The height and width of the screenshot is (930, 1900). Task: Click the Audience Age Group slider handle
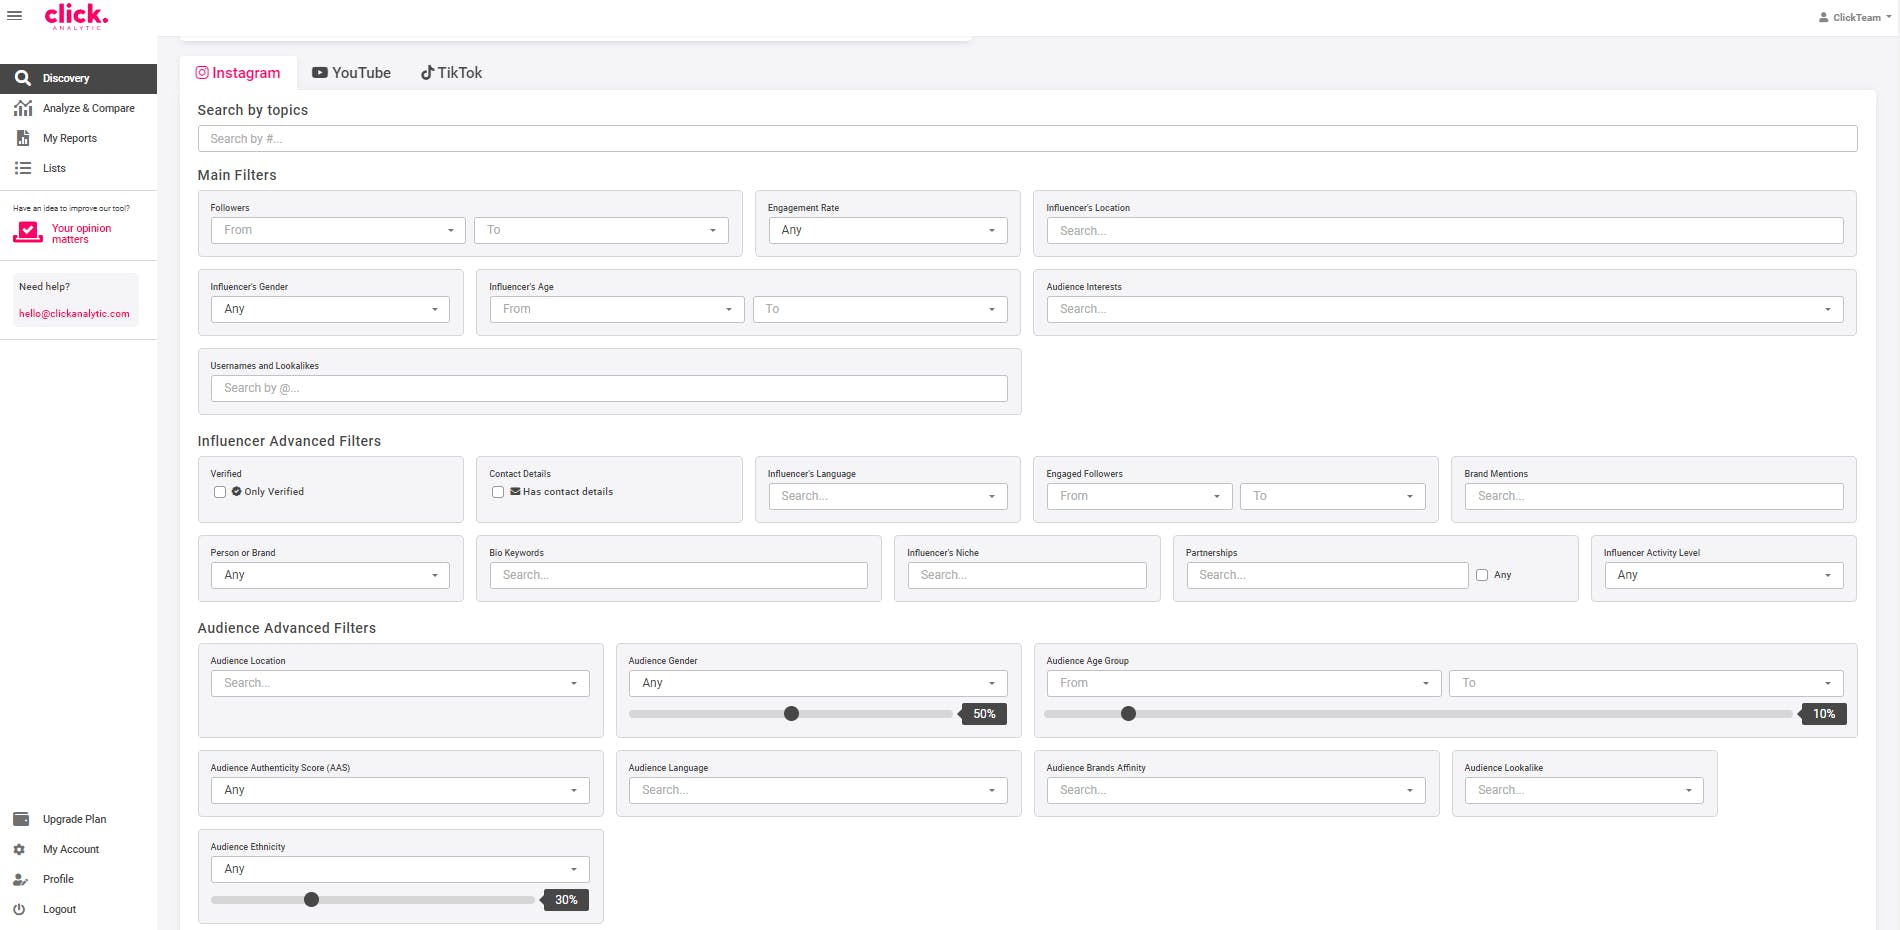point(1129,714)
